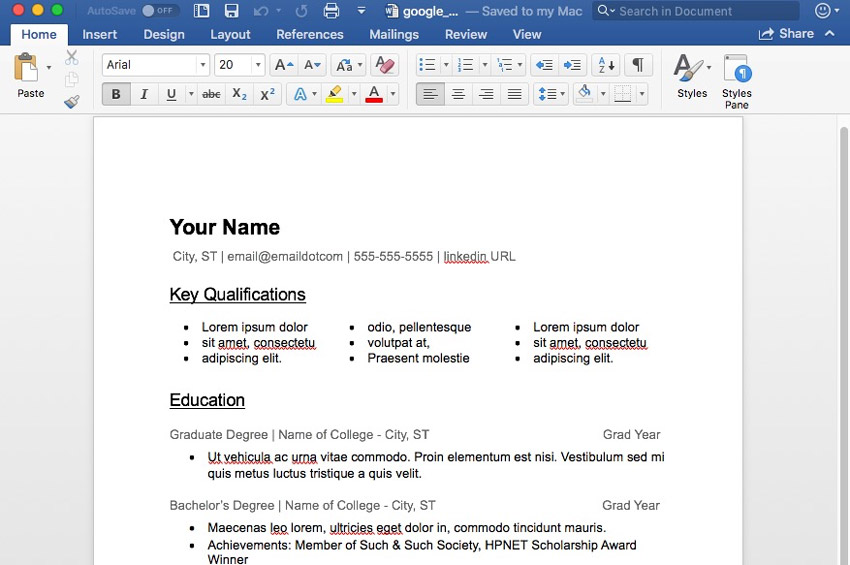Toggle the AutoSave switch
This screenshot has height=565, width=850.
pyautogui.click(x=159, y=11)
